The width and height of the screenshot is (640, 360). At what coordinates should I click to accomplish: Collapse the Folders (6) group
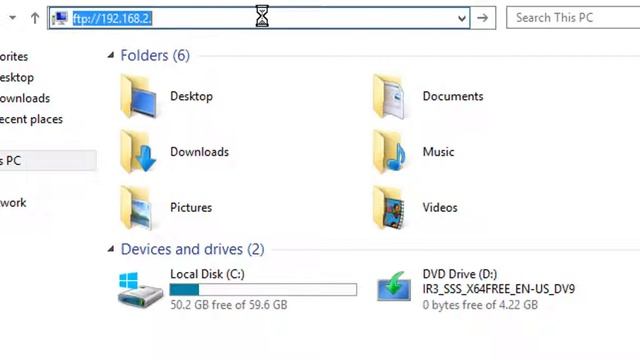point(111,55)
